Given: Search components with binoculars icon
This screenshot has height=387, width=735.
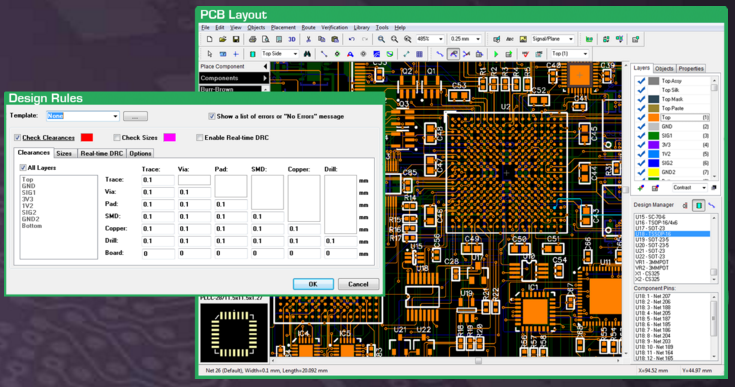Looking at the screenshot, I should [307, 54].
